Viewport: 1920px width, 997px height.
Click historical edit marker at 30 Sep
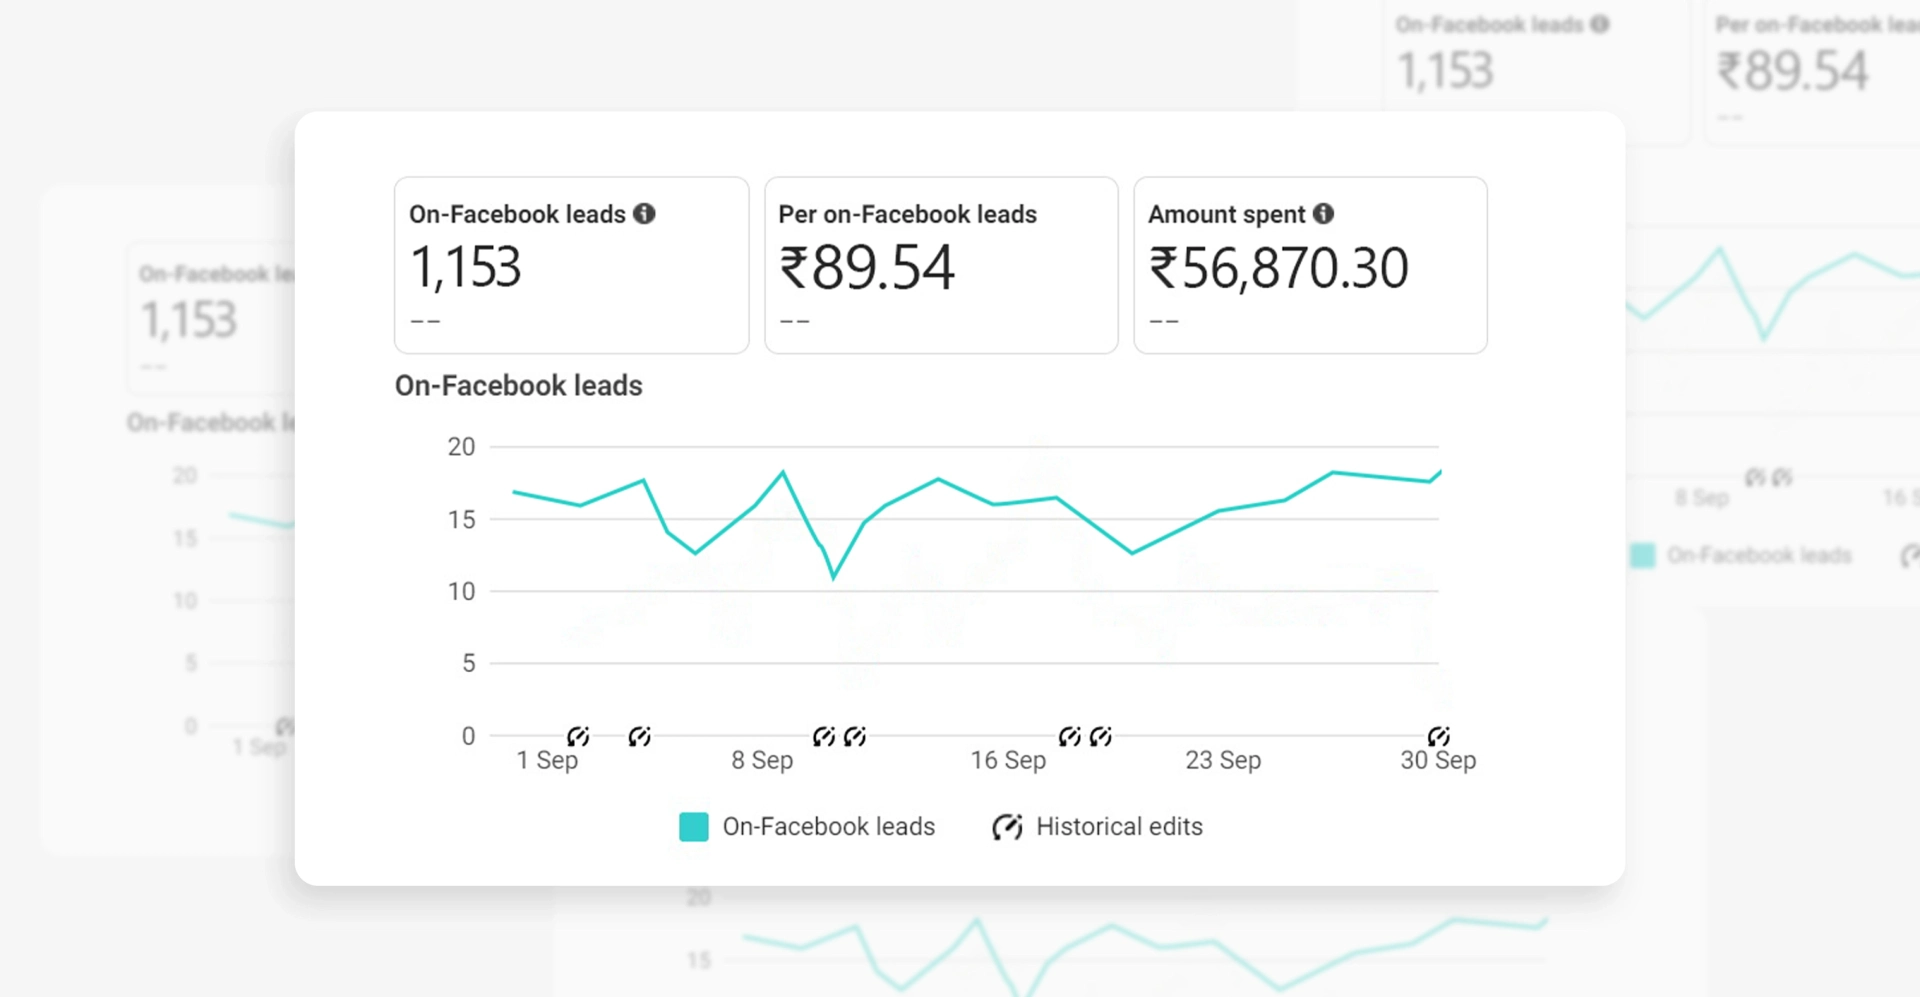coord(1439,737)
